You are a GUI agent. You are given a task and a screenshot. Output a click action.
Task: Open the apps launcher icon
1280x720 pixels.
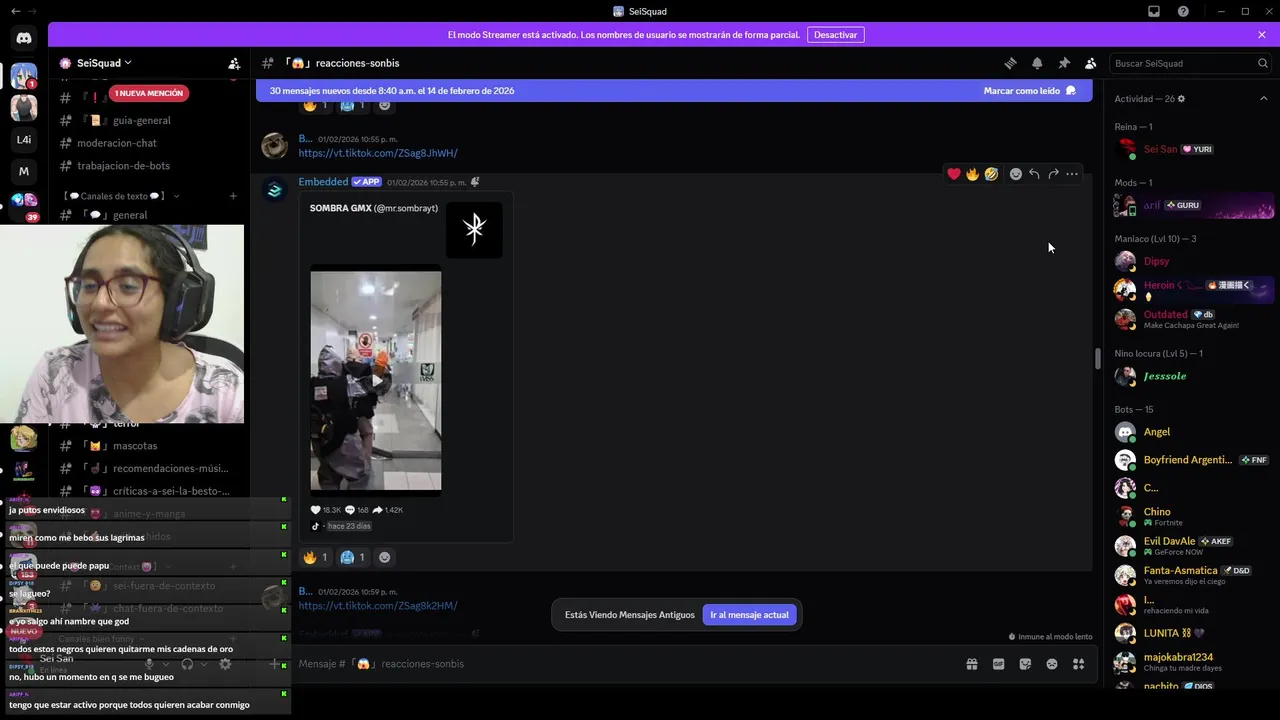point(1078,664)
